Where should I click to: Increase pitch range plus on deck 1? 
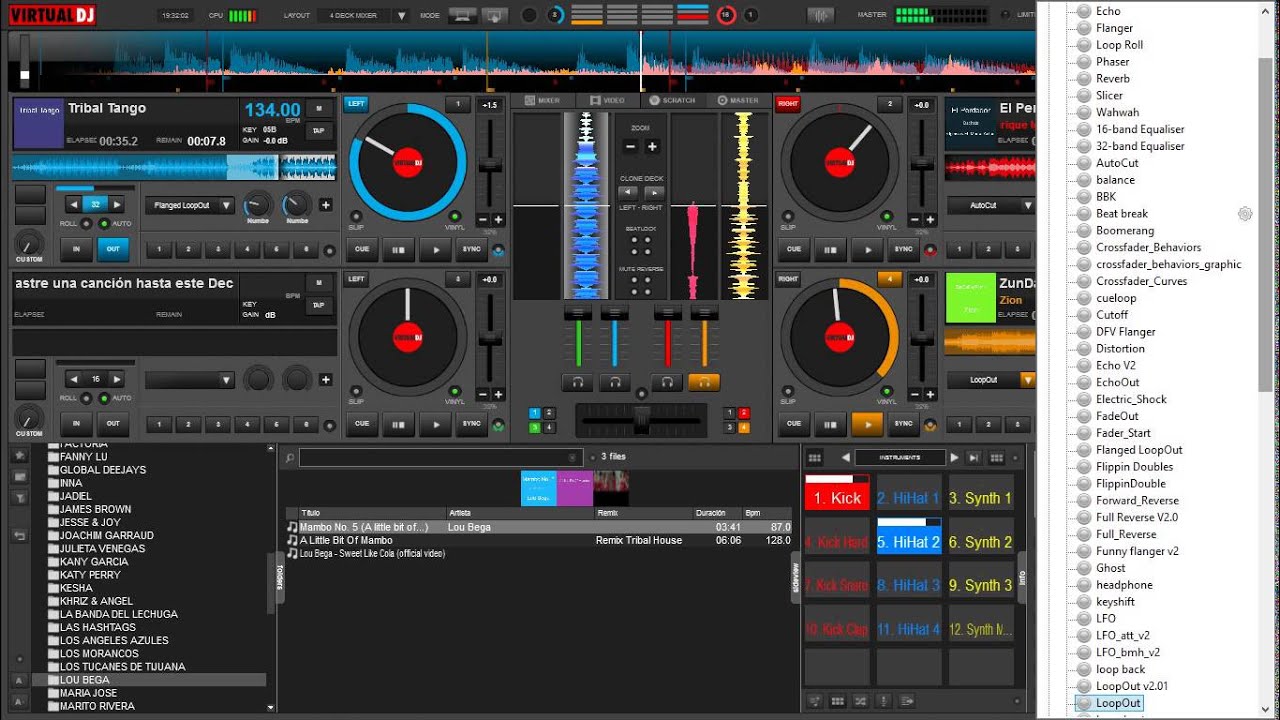pyautogui.click(x=498, y=219)
